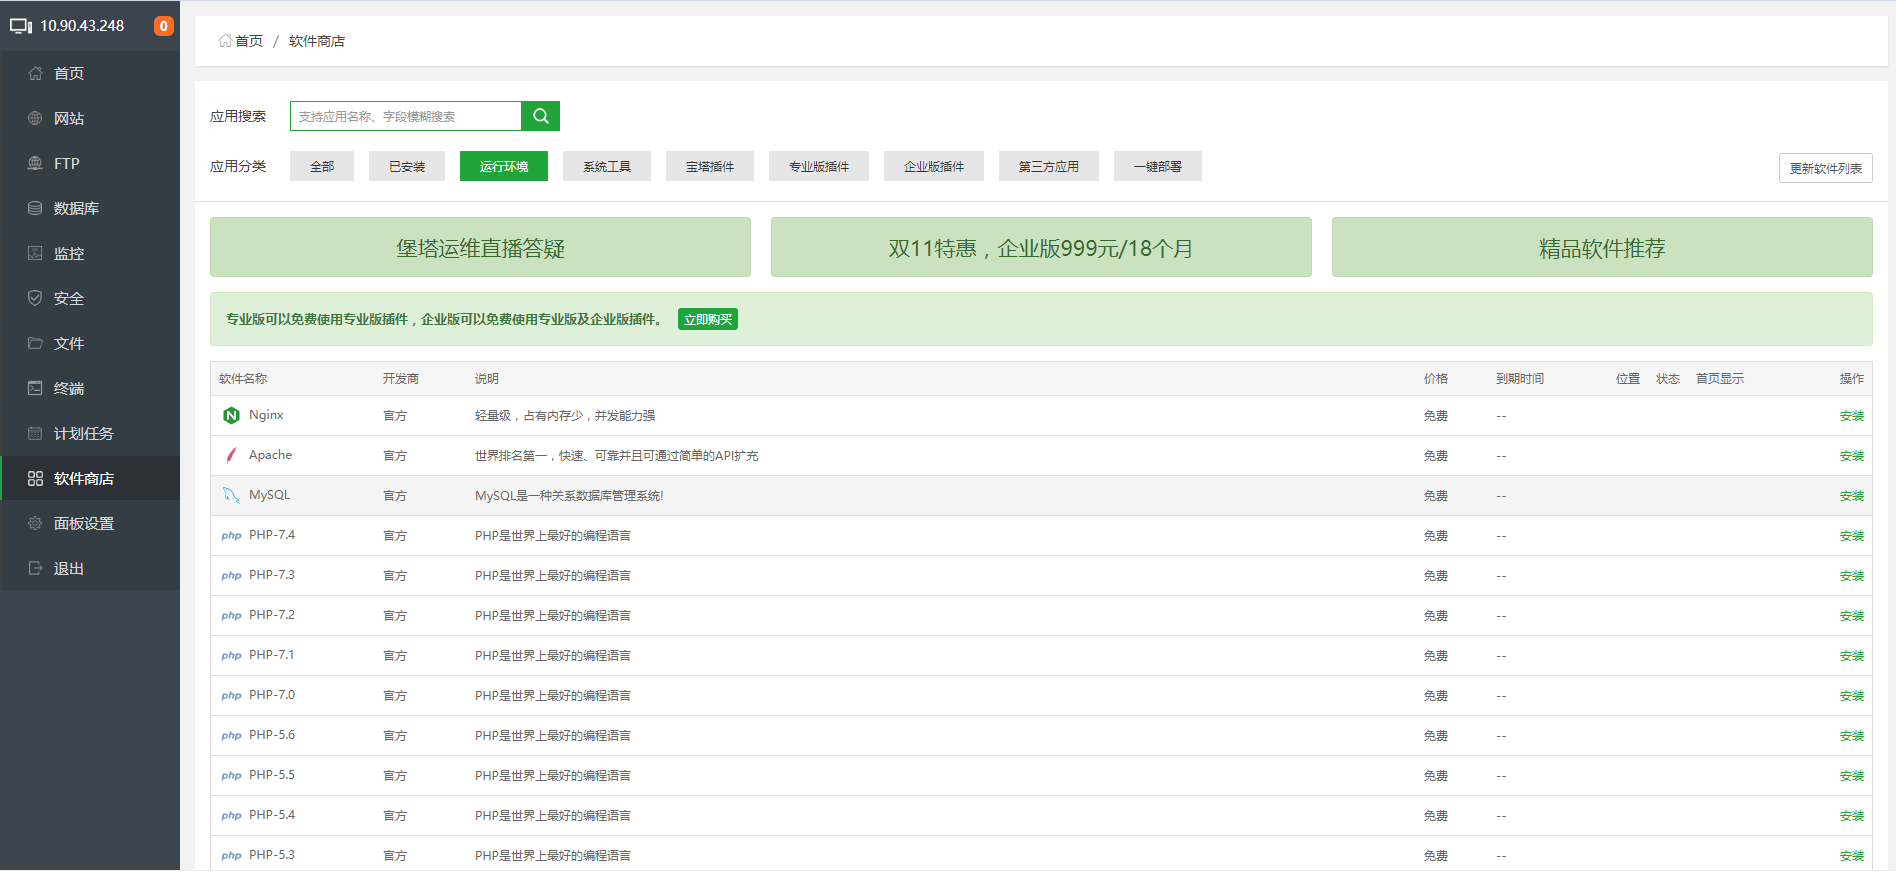Click the 网站 globe icon in sidebar

[35, 118]
